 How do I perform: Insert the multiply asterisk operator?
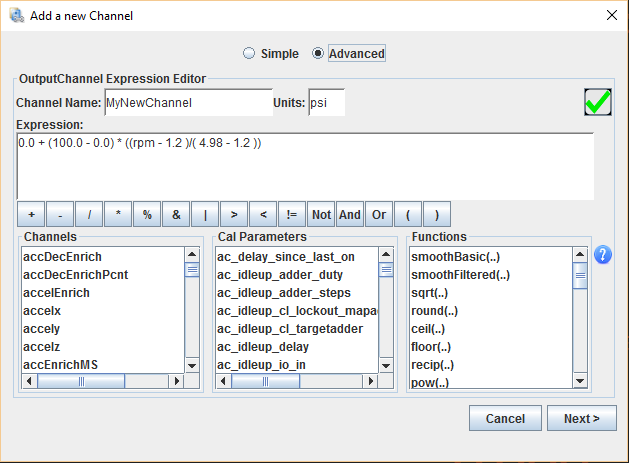coord(118,214)
